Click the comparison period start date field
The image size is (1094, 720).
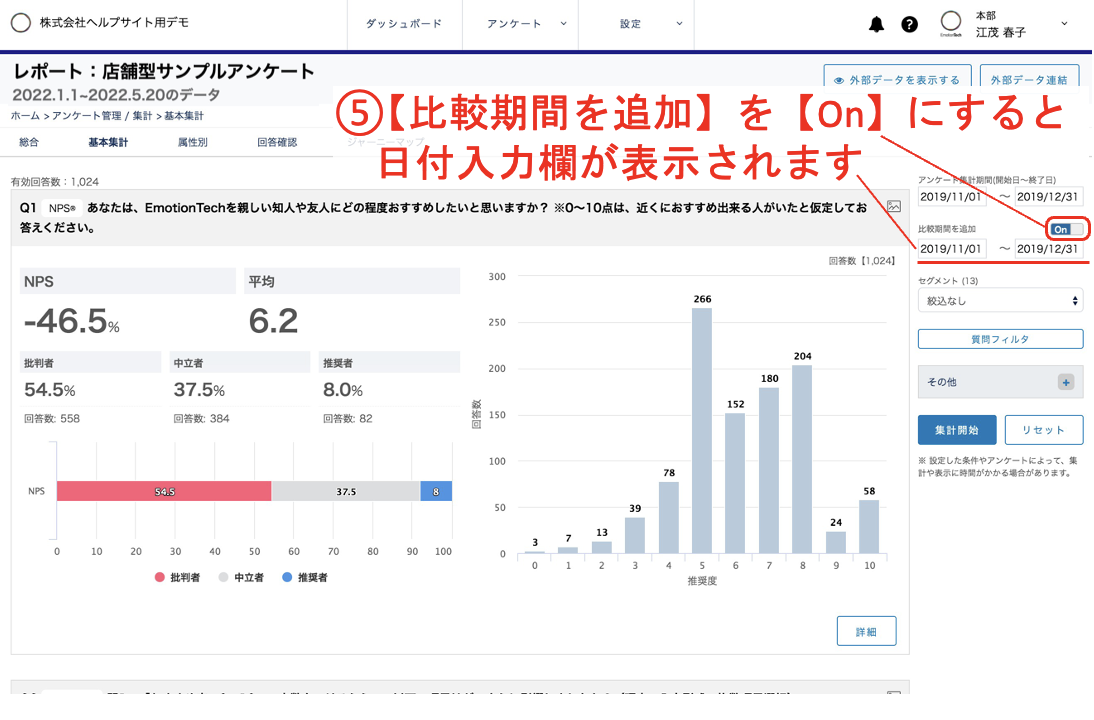pos(952,249)
